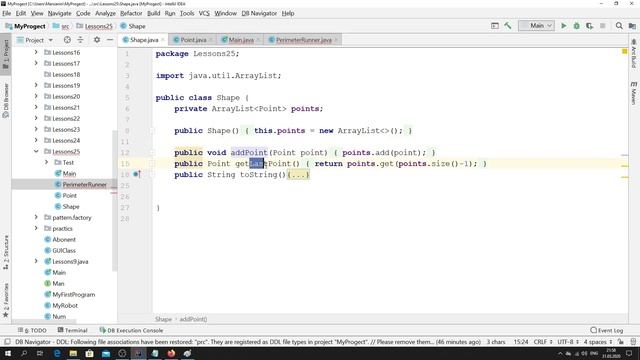Toggle the 2: Favorites side panel

(x=6, y=300)
